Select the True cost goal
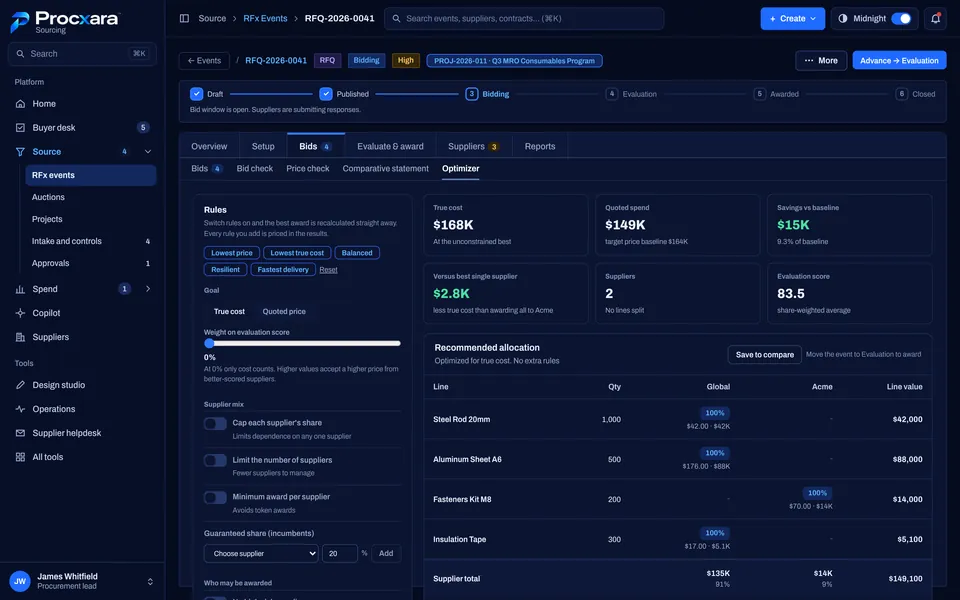The height and width of the screenshot is (600, 960). 229,311
